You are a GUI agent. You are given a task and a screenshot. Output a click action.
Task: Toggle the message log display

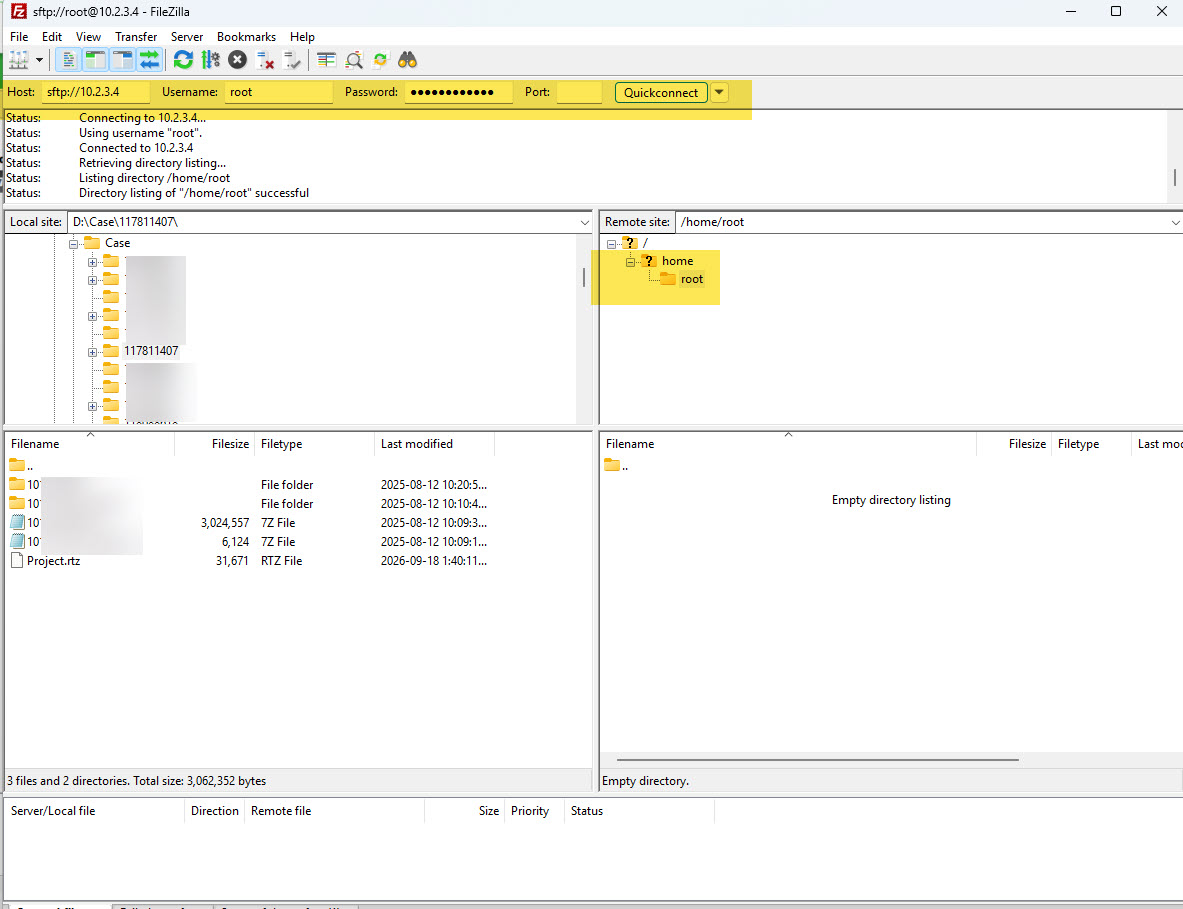click(x=69, y=60)
